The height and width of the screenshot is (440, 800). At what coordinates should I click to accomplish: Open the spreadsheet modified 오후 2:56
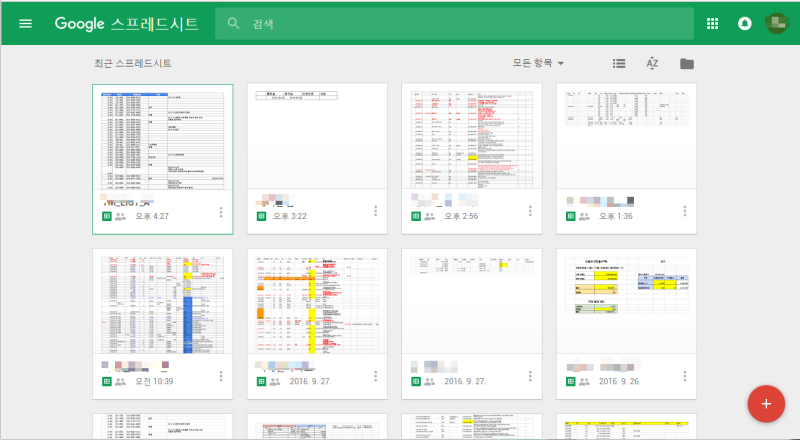click(x=472, y=159)
